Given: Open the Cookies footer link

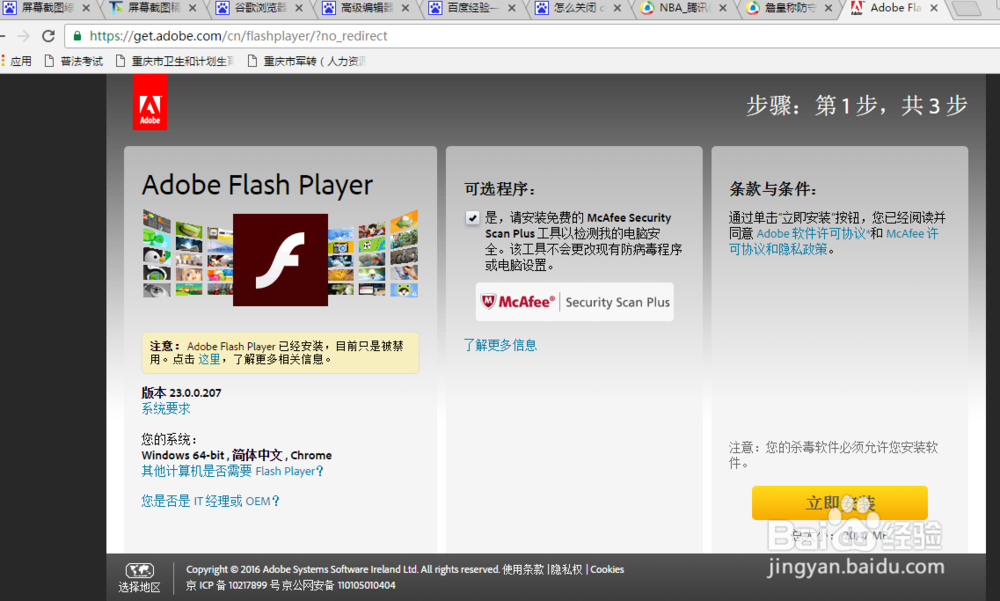Looking at the screenshot, I should tap(607, 569).
